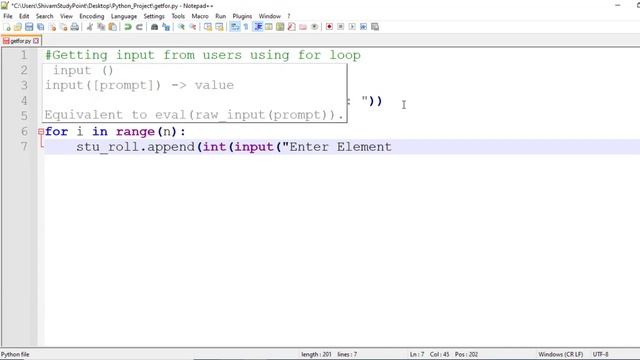Collapse the for loop fold marker at line 6
This screenshot has height=360, width=640.
click(41, 131)
